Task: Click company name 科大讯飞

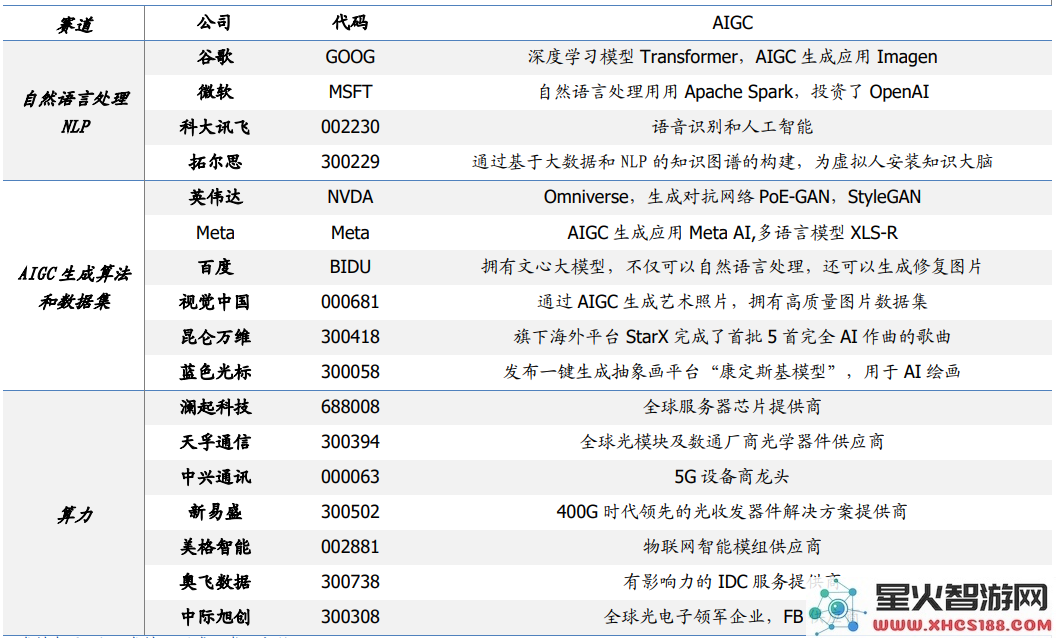Action: tap(215, 127)
